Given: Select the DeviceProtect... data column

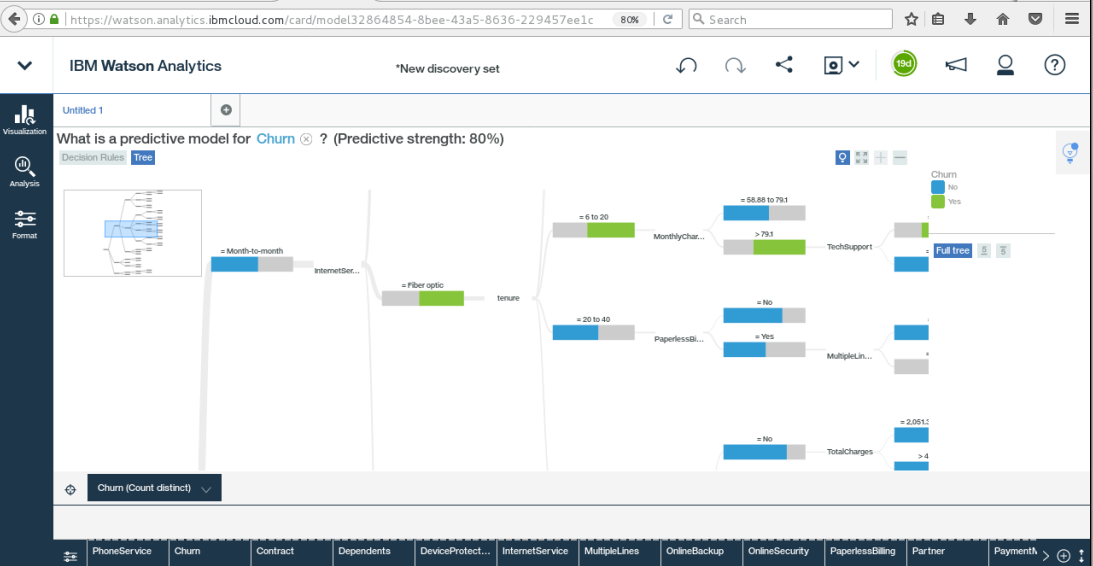Looking at the screenshot, I should point(455,551).
